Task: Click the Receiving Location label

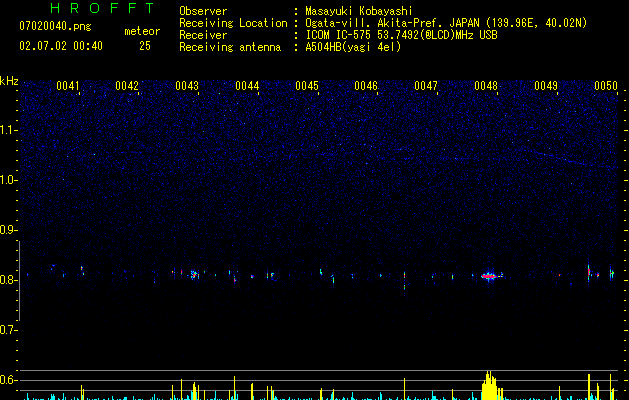Action: tap(233, 23)
